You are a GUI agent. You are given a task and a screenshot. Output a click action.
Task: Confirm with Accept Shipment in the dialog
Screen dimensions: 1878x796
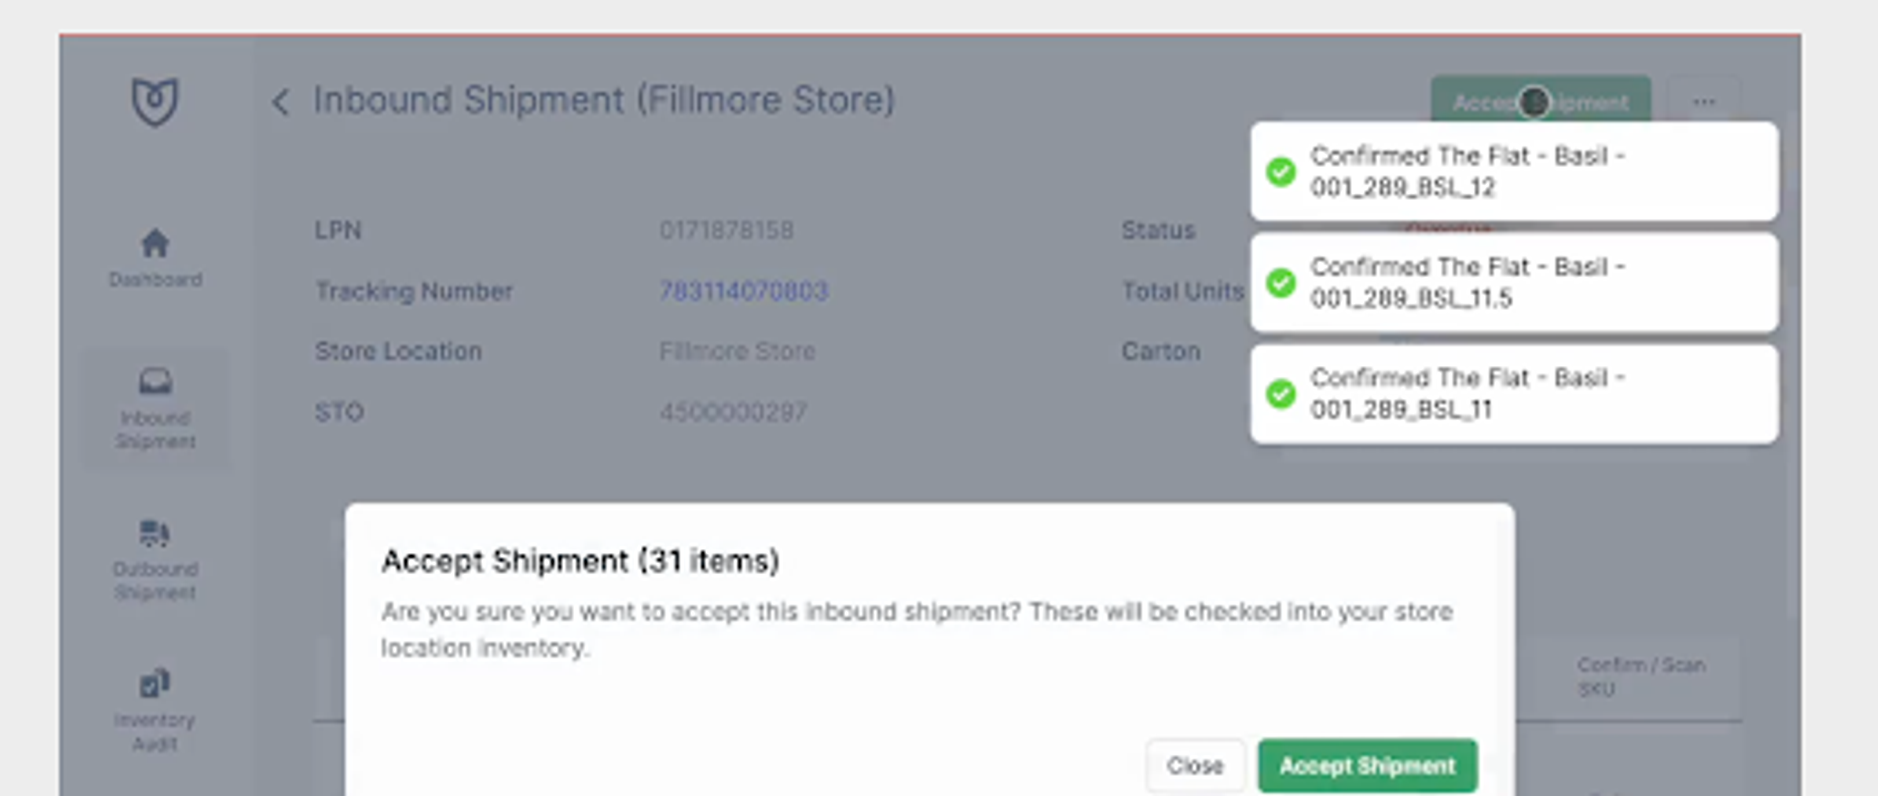(1366, 765)
